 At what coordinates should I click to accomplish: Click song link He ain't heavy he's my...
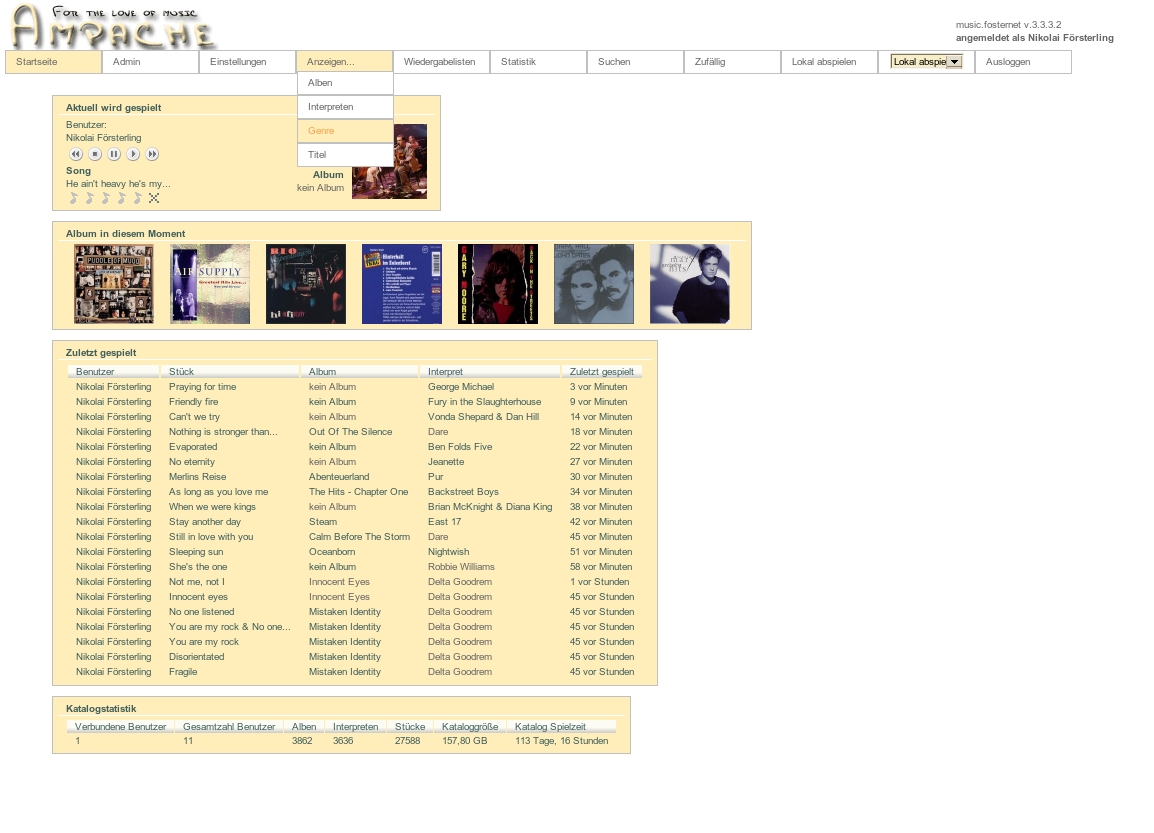point(118,184)
